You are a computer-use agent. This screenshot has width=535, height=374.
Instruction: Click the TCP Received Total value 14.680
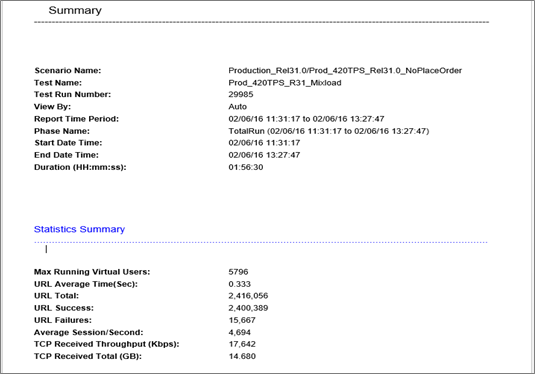pos(242,356)
